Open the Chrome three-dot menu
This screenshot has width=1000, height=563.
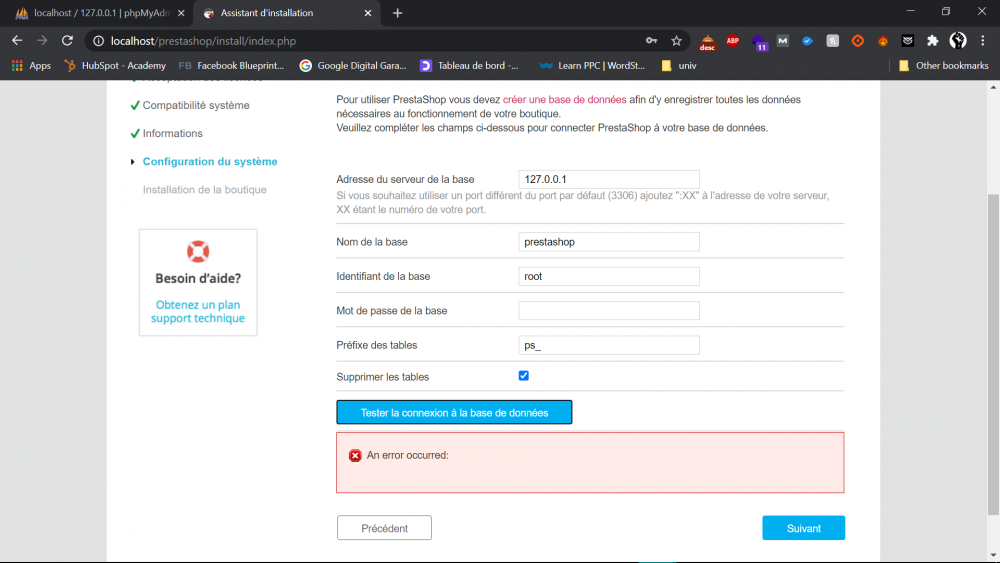point(982,41)
